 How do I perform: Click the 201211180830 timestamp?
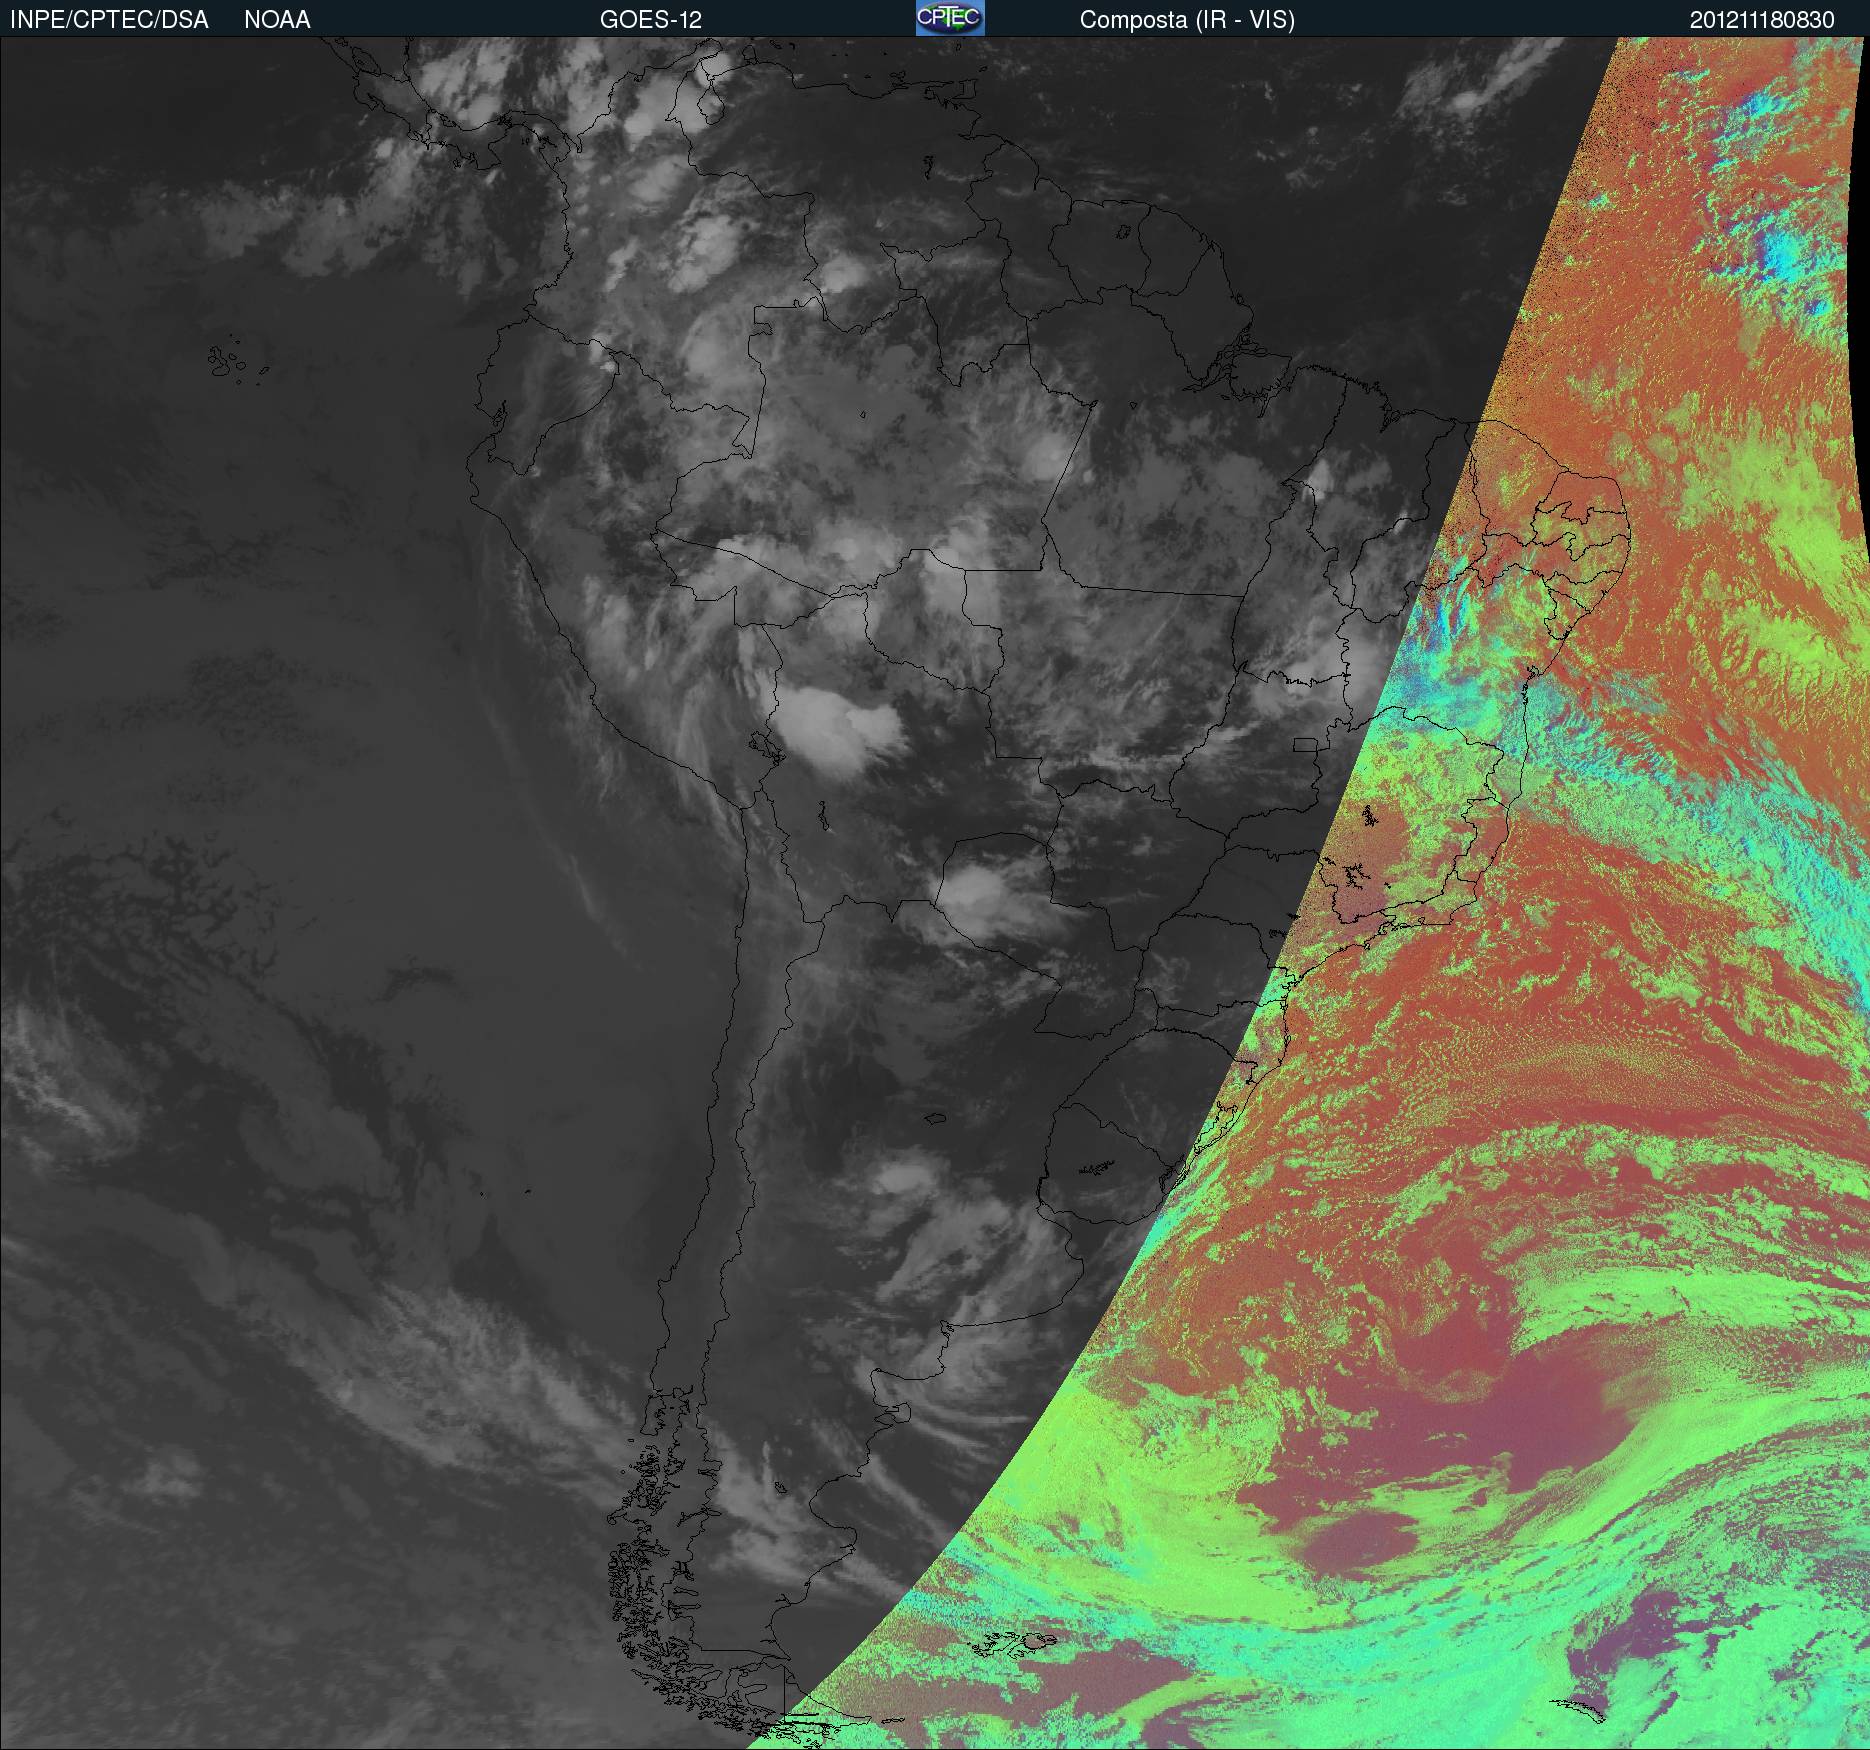(1762, 20)
